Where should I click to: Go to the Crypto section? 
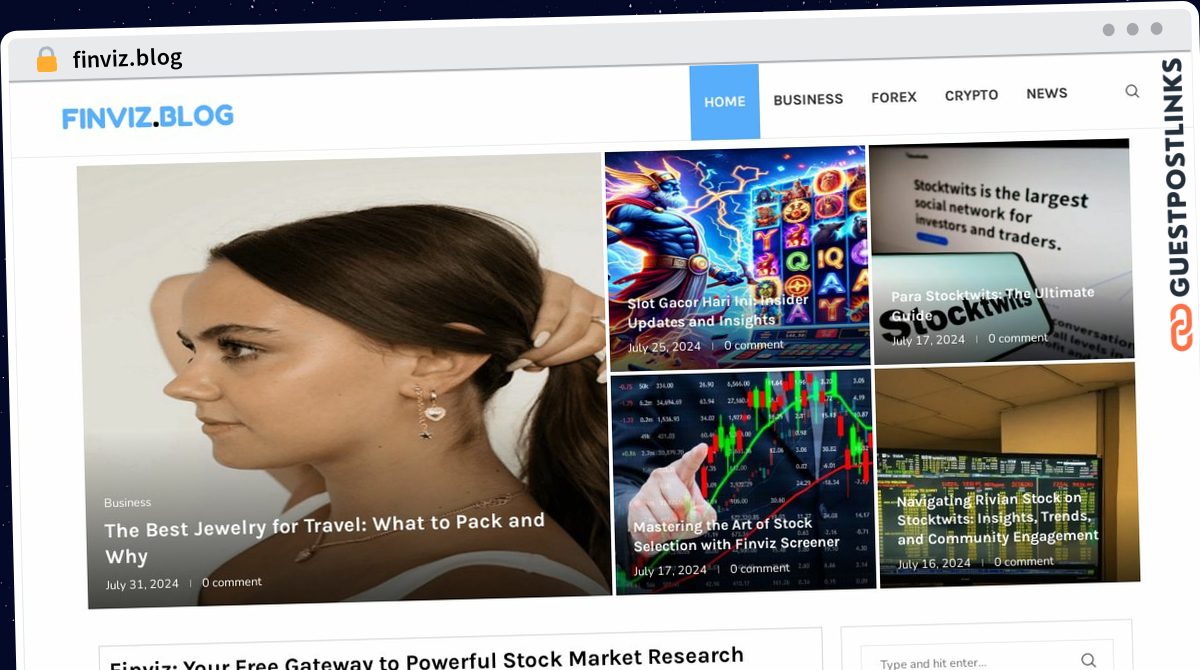pyautogui.click(x=971, y=95)
